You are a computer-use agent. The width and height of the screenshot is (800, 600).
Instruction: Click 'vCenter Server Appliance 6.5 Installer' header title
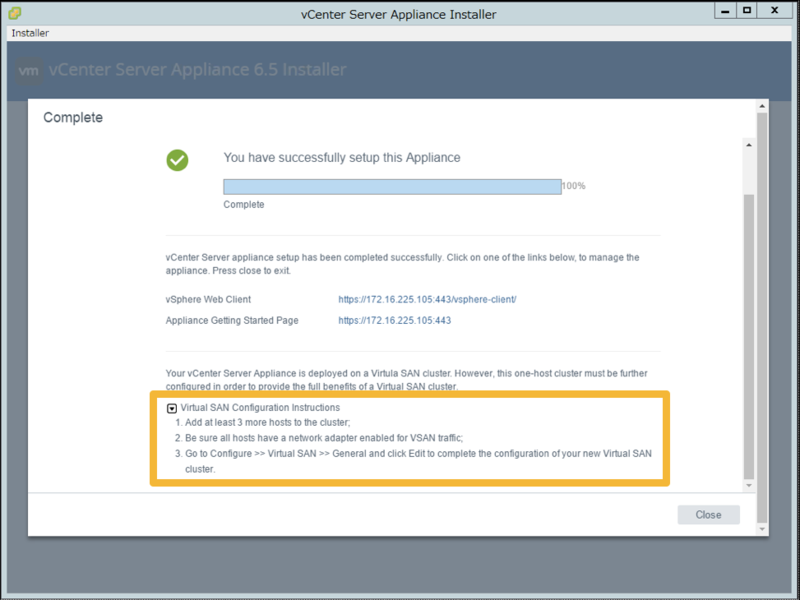(197, 69)
